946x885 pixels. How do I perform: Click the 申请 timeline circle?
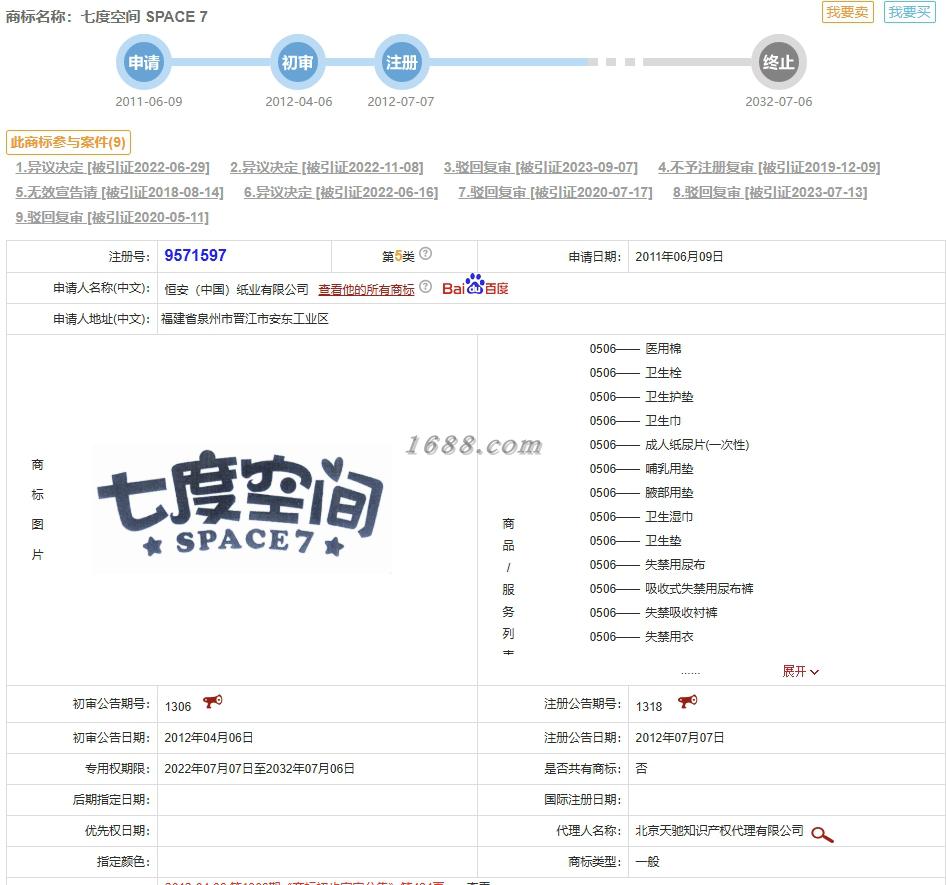(x=144, y=62)
